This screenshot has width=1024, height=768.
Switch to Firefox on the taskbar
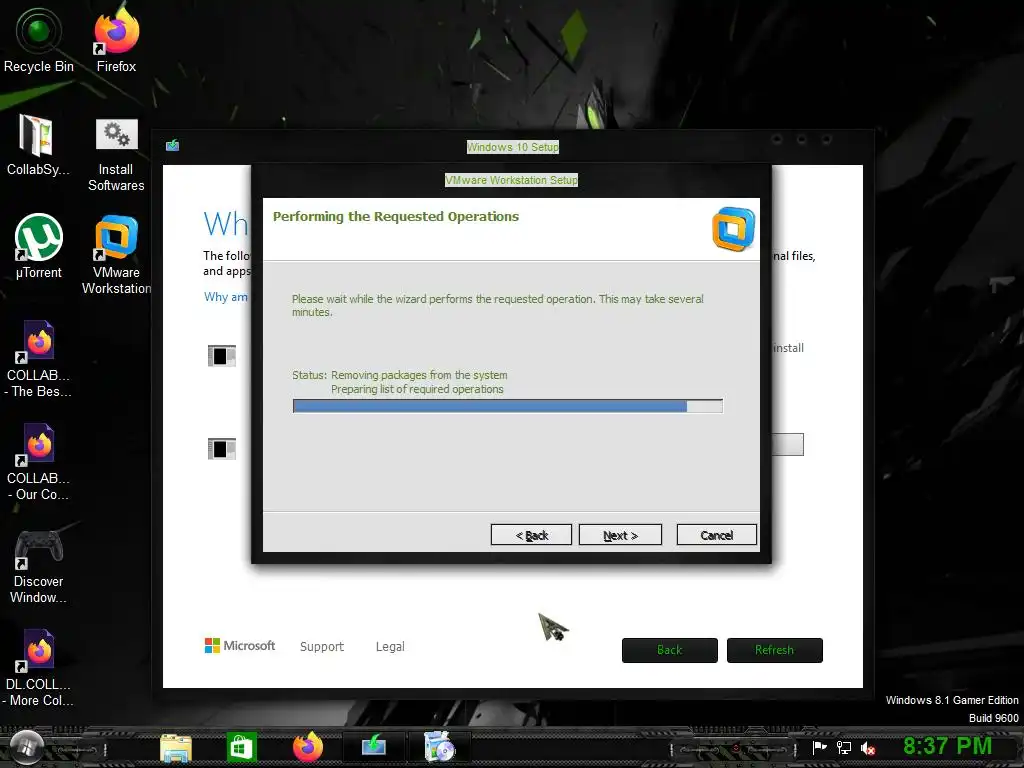tap(308, 746)
